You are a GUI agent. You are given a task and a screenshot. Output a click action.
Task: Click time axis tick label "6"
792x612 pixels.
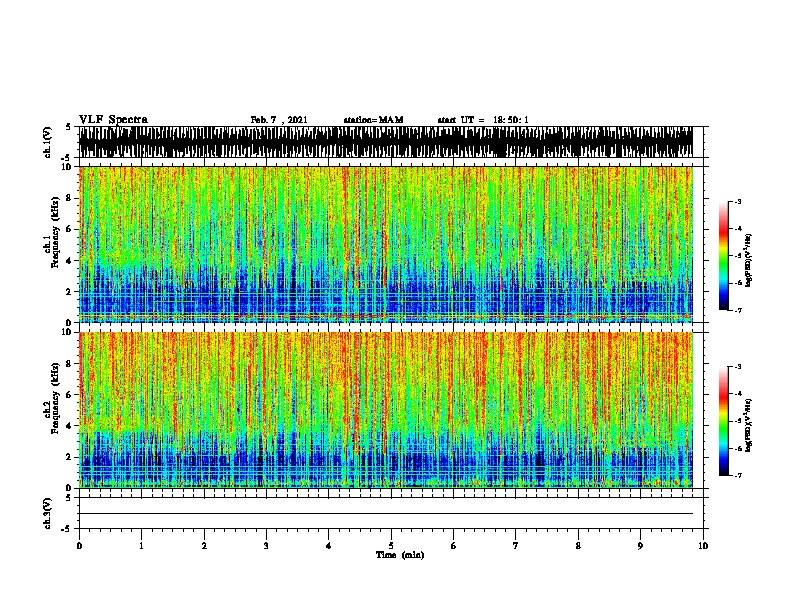[454, 546]
